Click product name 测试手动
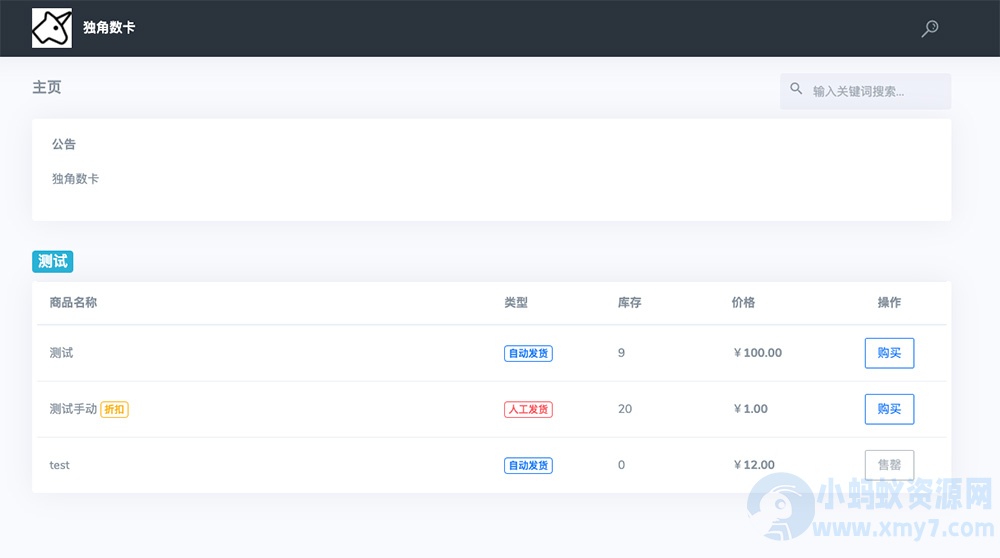1000x558 pixels. [73, 409]
